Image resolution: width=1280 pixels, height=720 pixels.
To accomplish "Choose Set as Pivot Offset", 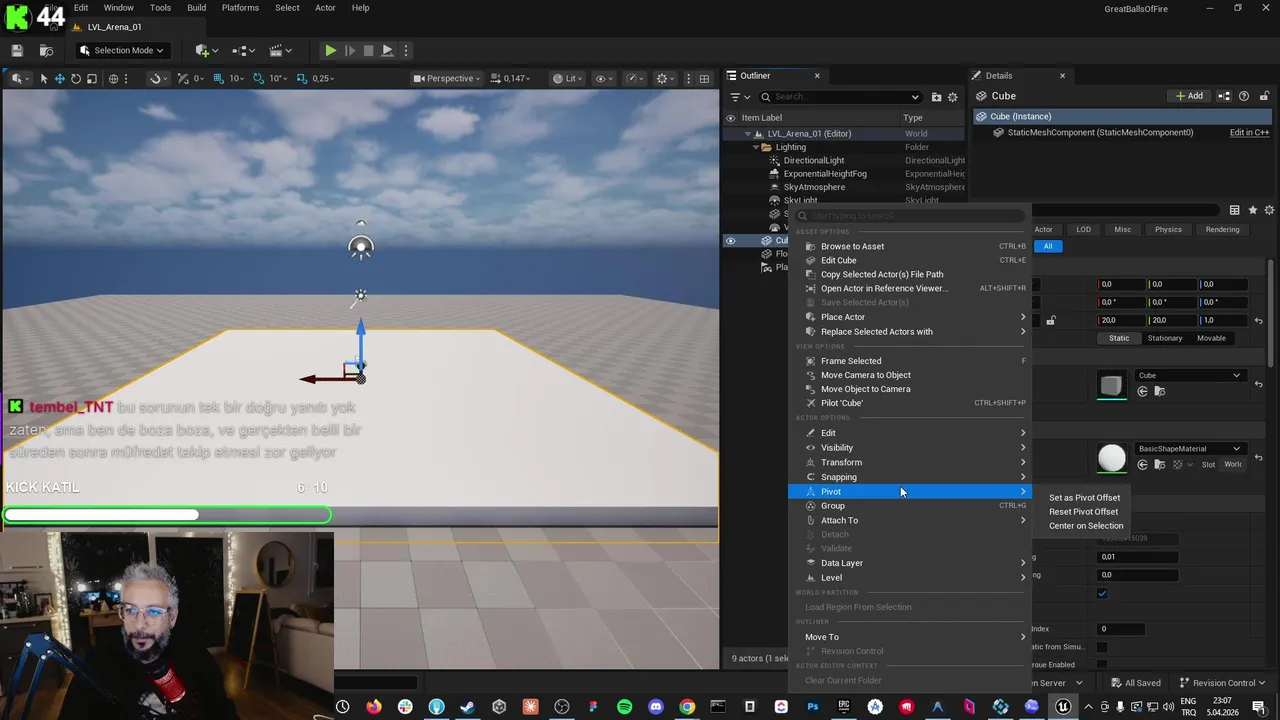I will coord(1084,497).
